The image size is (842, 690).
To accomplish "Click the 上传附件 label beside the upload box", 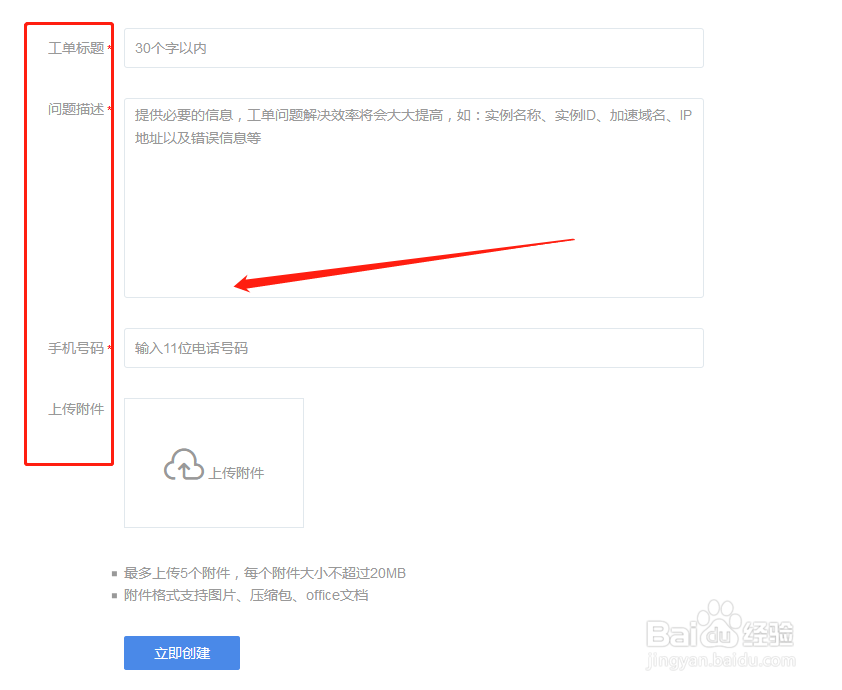I will 76,409.
